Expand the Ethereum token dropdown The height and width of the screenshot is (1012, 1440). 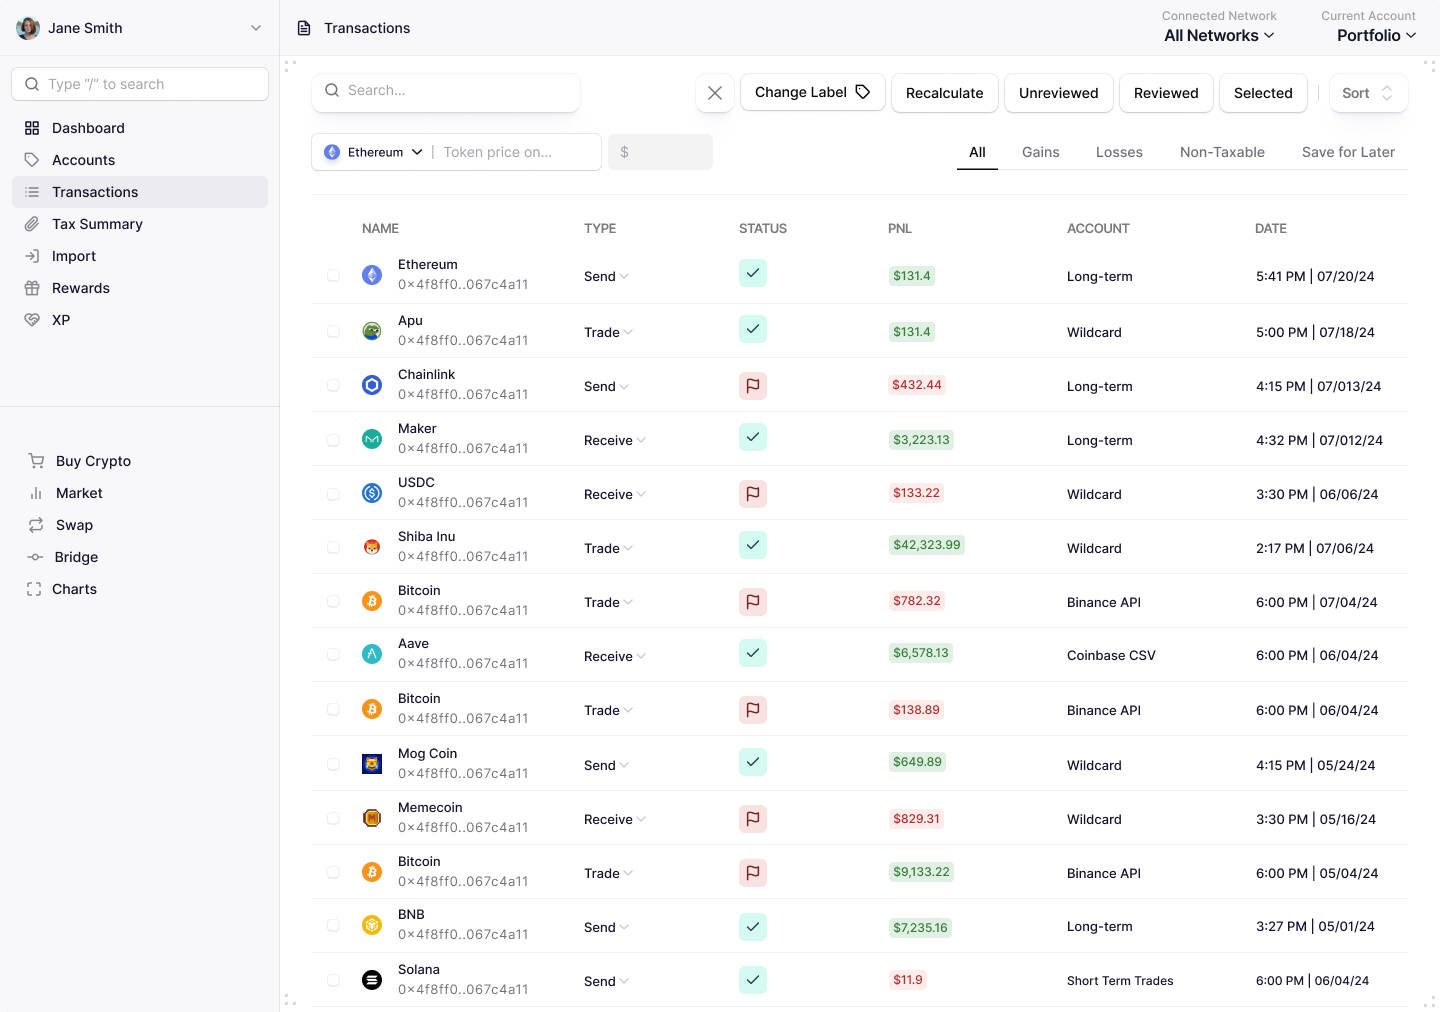374,152
